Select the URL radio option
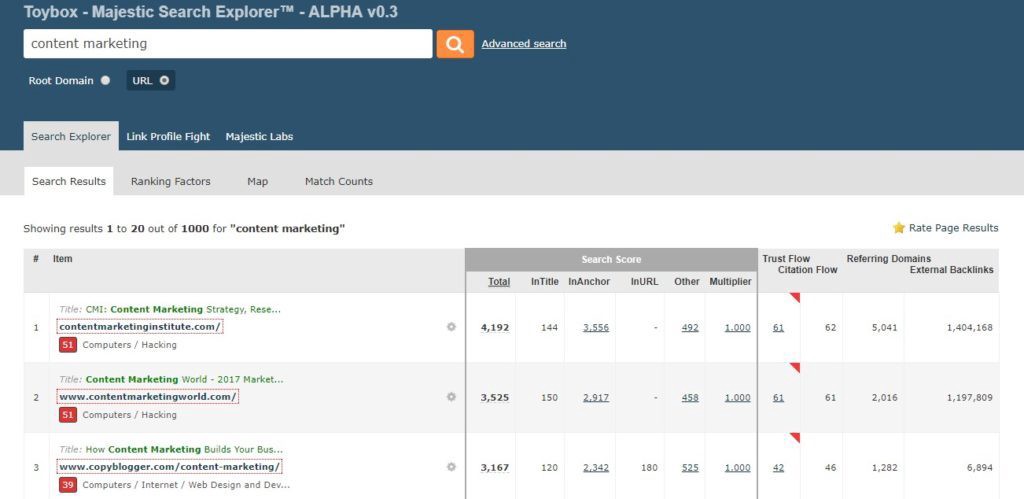The image size is (1024, 499). (164, 81)
